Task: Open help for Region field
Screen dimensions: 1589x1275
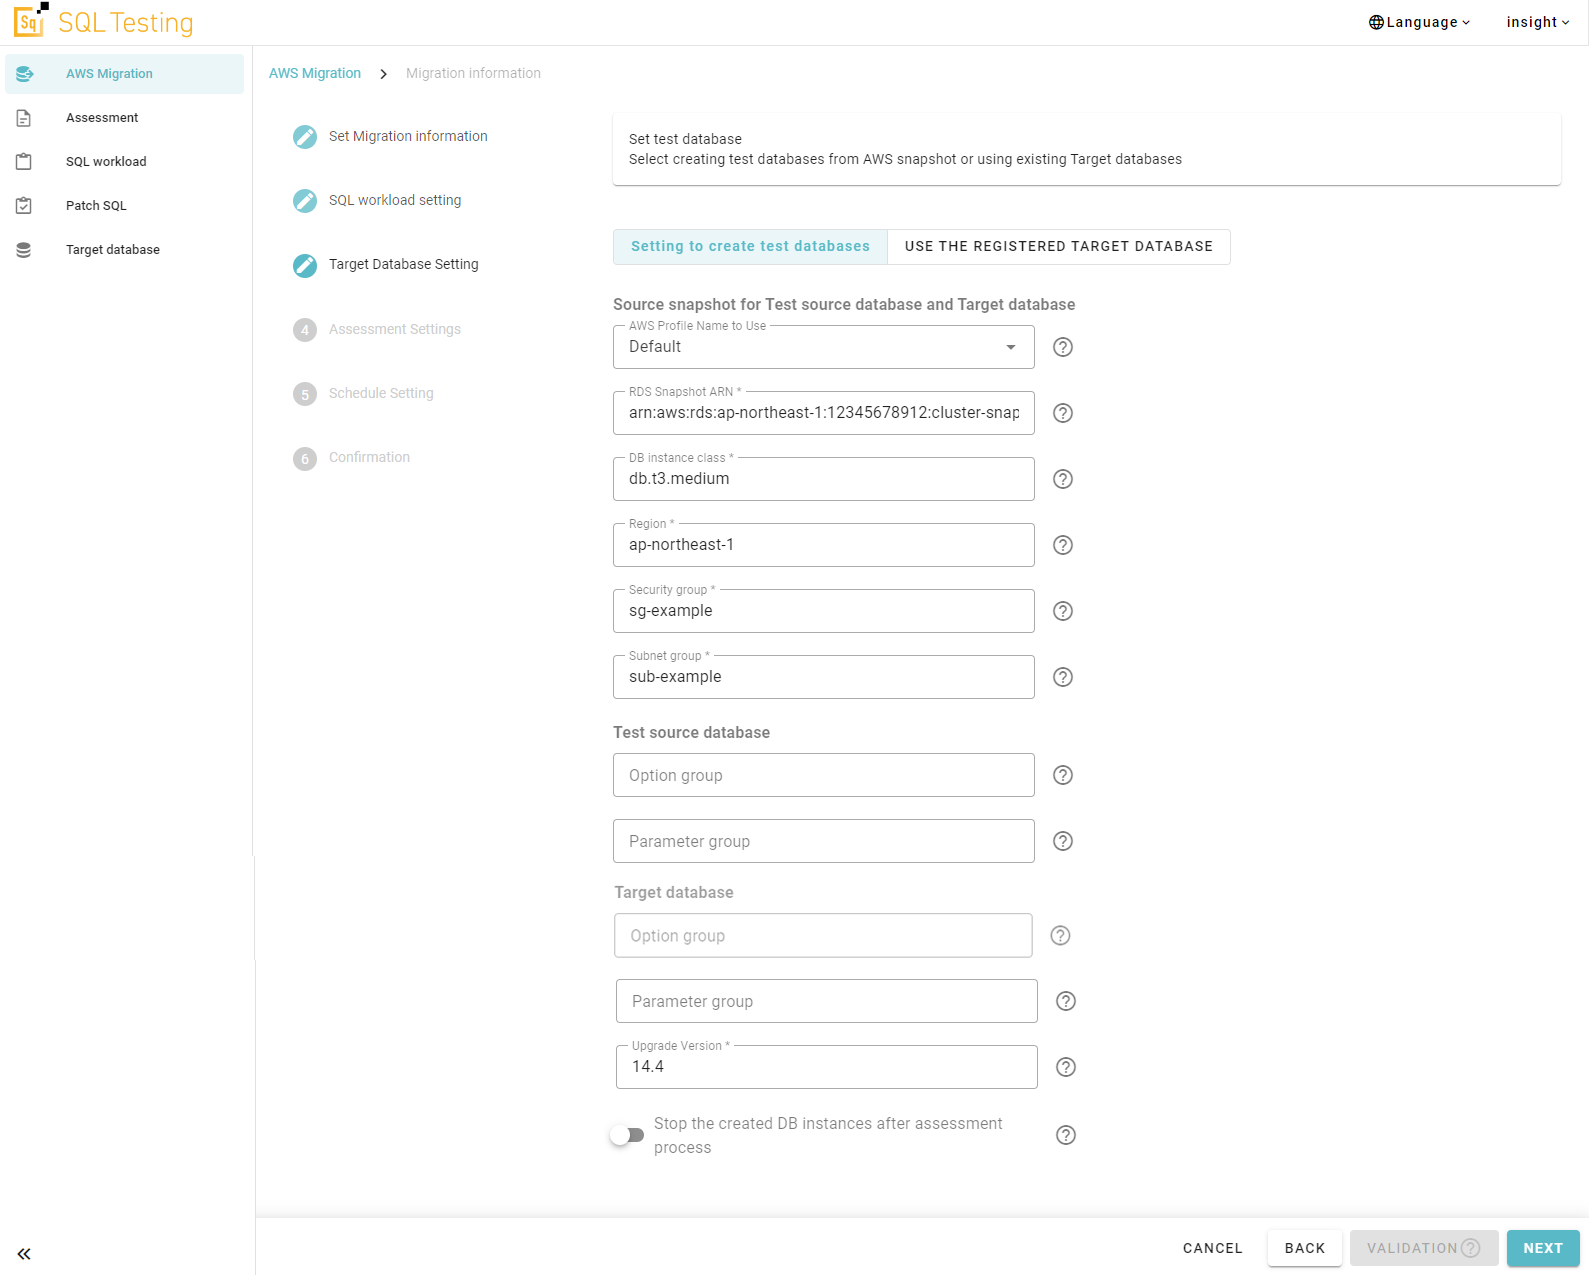Action: pyautogui.click(x=1063, y=545)
